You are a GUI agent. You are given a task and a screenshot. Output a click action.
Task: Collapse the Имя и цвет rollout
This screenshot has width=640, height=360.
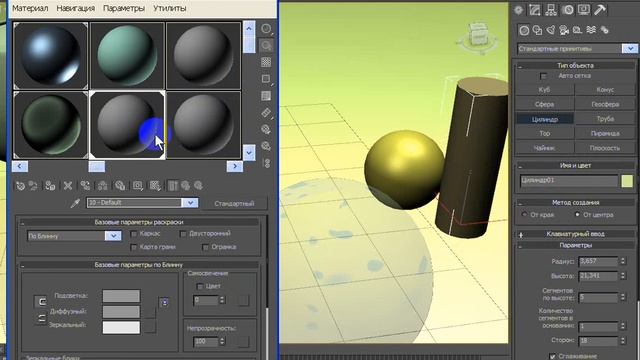520,167
